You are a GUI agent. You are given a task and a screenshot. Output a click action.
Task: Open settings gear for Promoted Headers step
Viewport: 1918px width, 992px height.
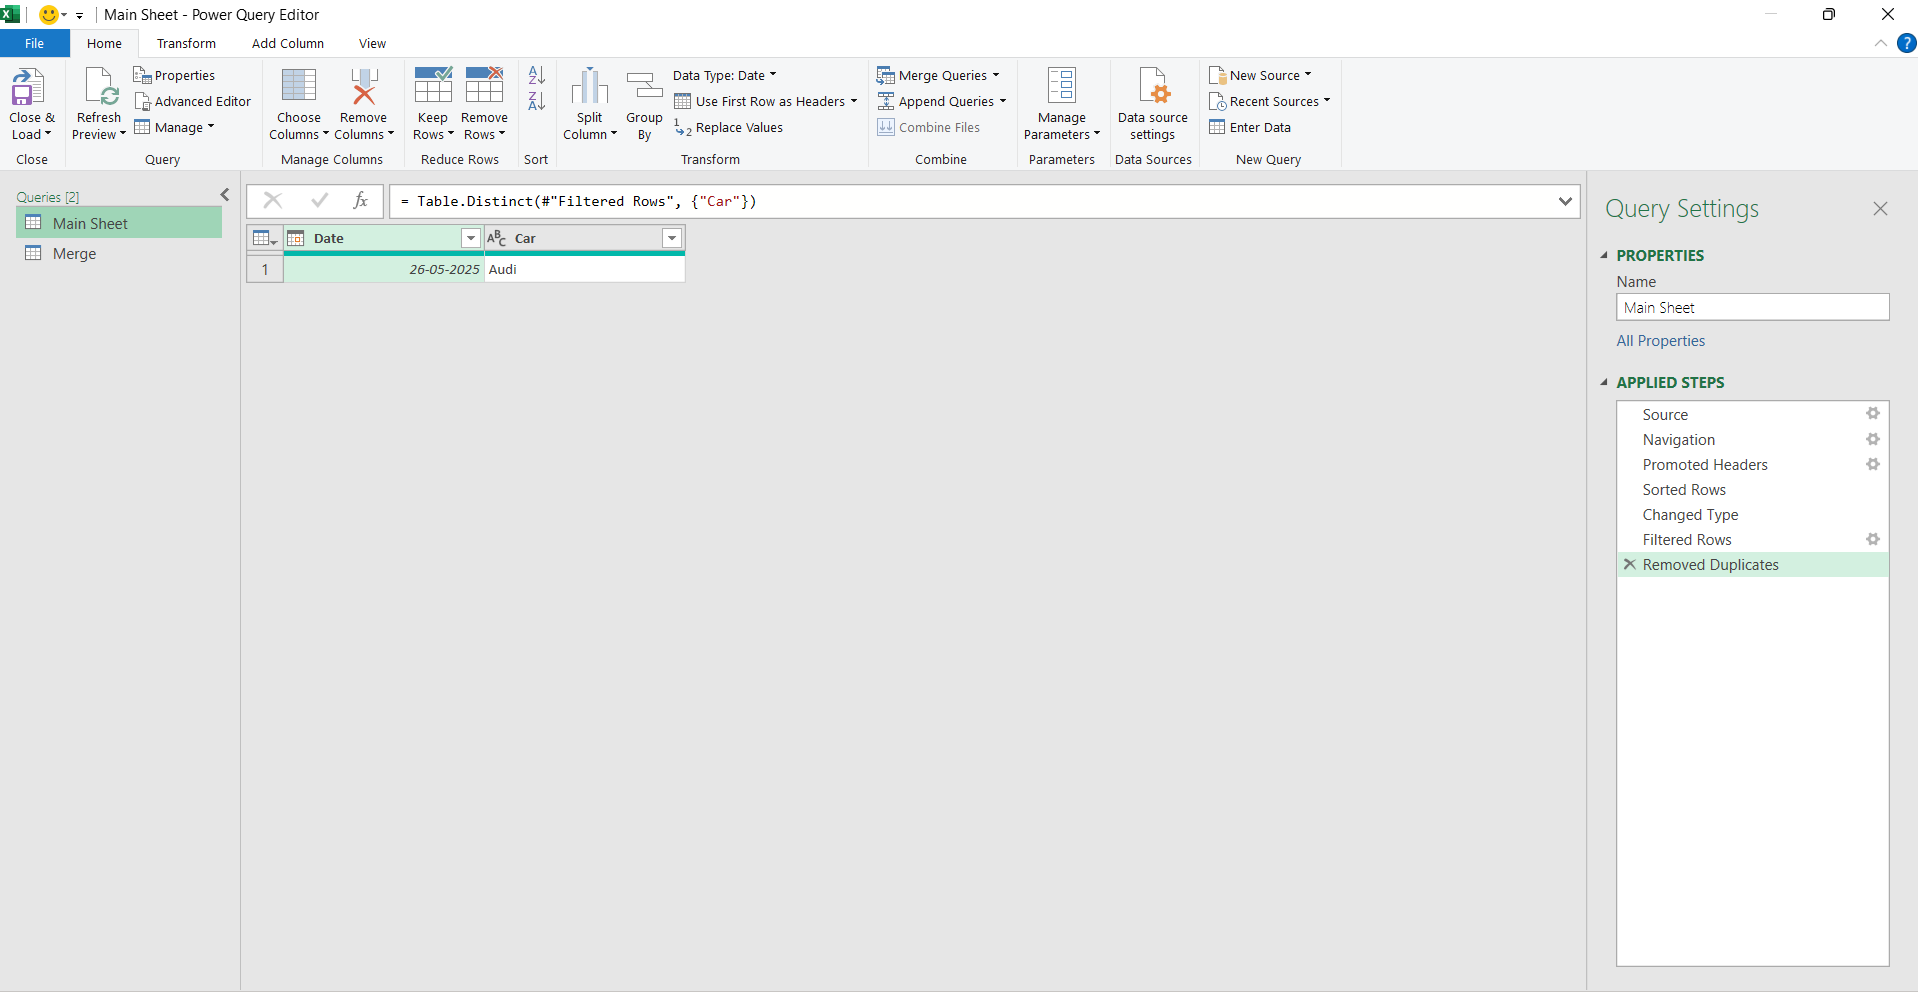pos(1873,464)
